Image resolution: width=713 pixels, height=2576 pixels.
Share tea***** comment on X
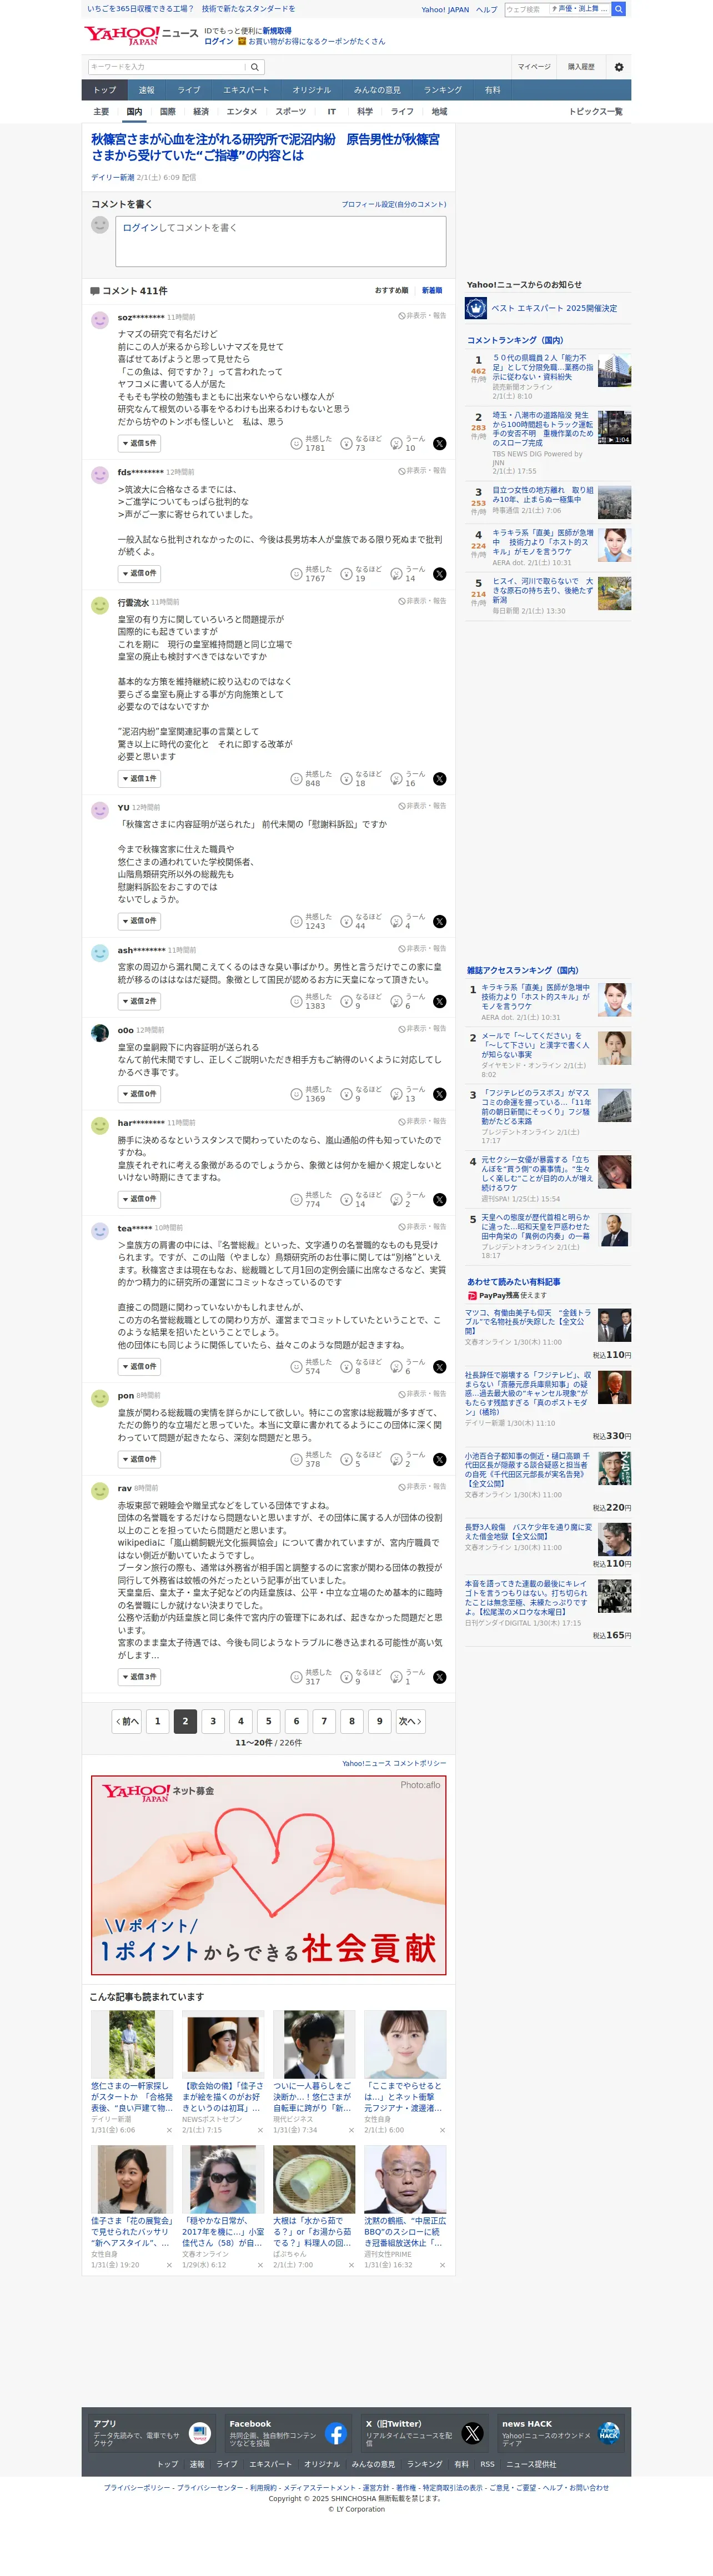coord(439,1366)
